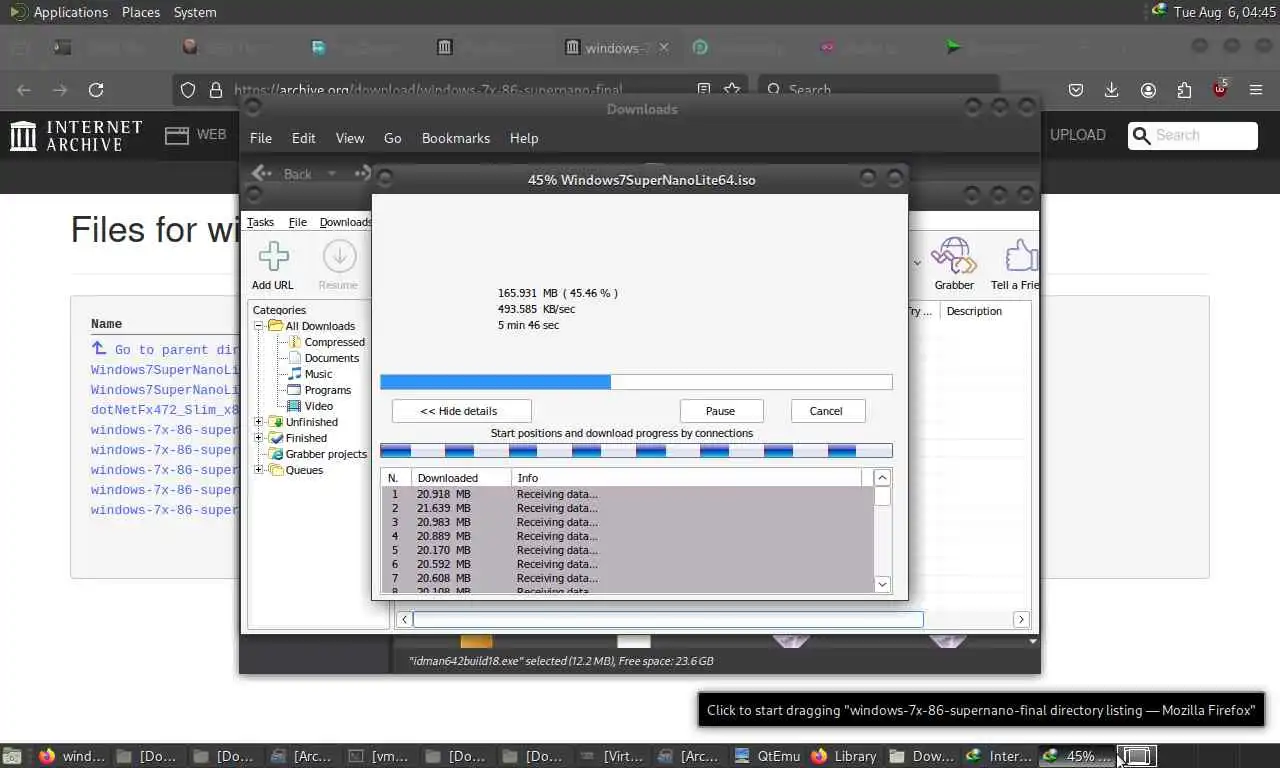Click Back in the Downloads file manager

pyautogui.click(x=283, y=174)
